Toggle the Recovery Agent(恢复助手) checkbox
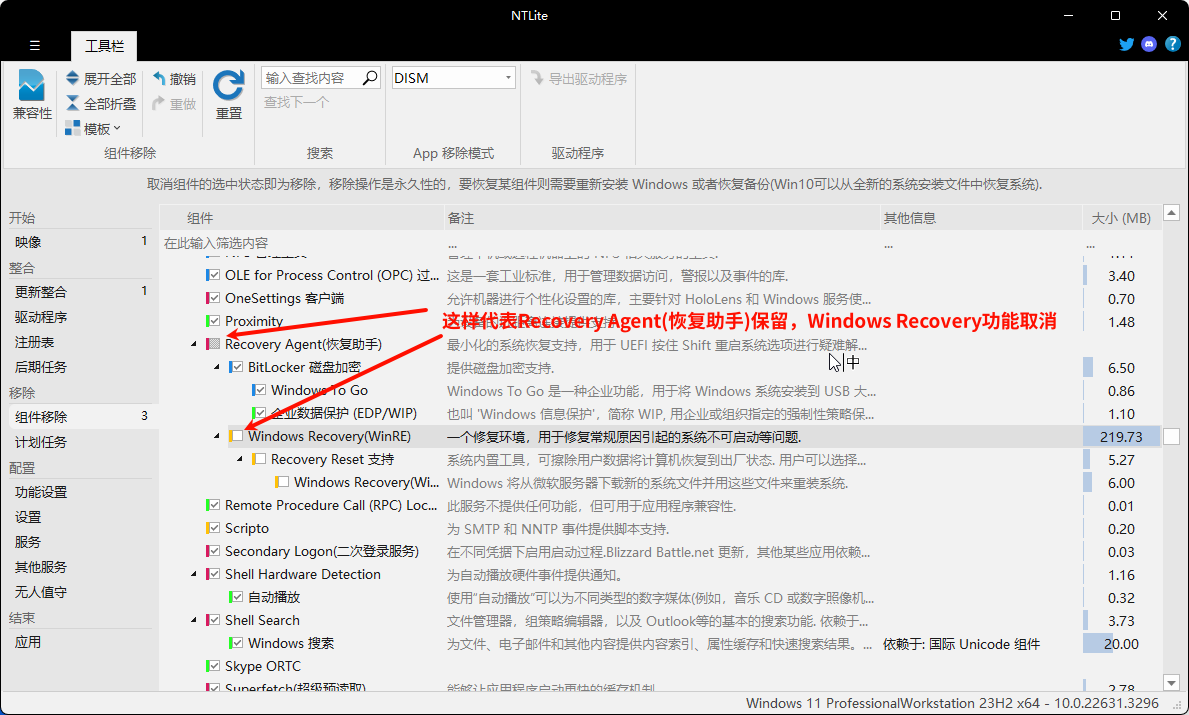The height and width of the screenshot is (715, 1189). pos(215,344)
